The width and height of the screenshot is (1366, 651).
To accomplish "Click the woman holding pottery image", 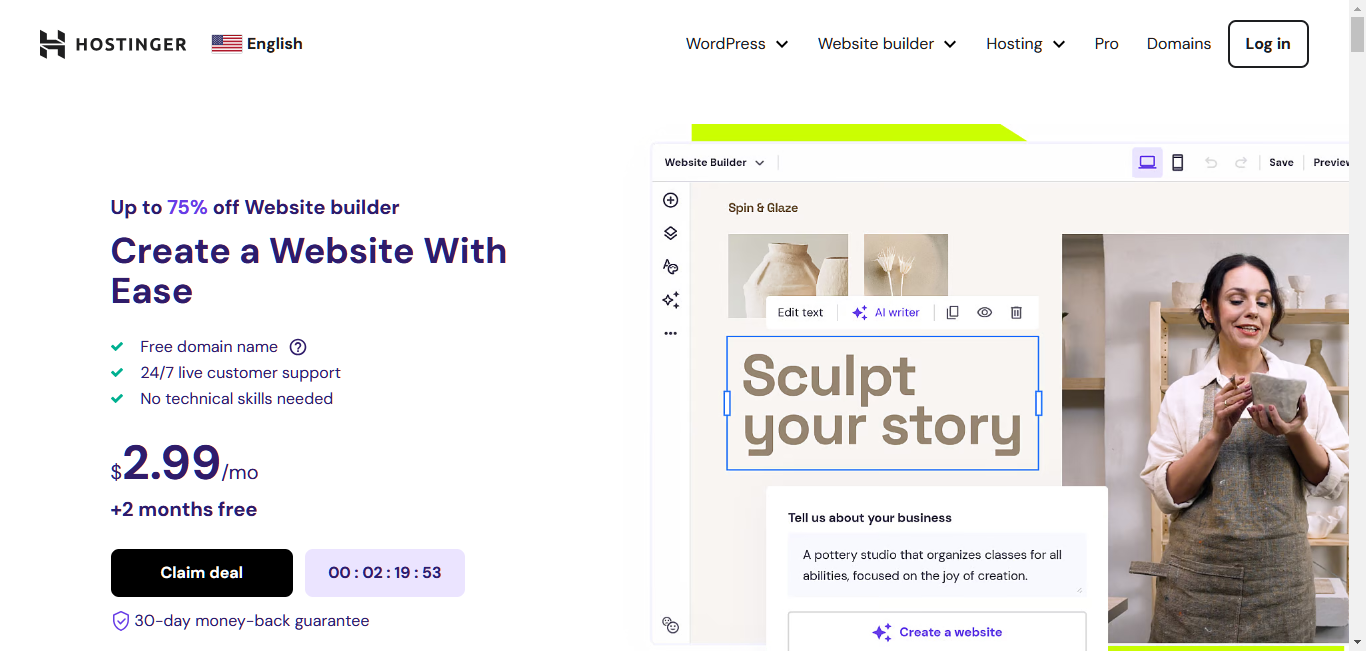I will (1205, 438).
